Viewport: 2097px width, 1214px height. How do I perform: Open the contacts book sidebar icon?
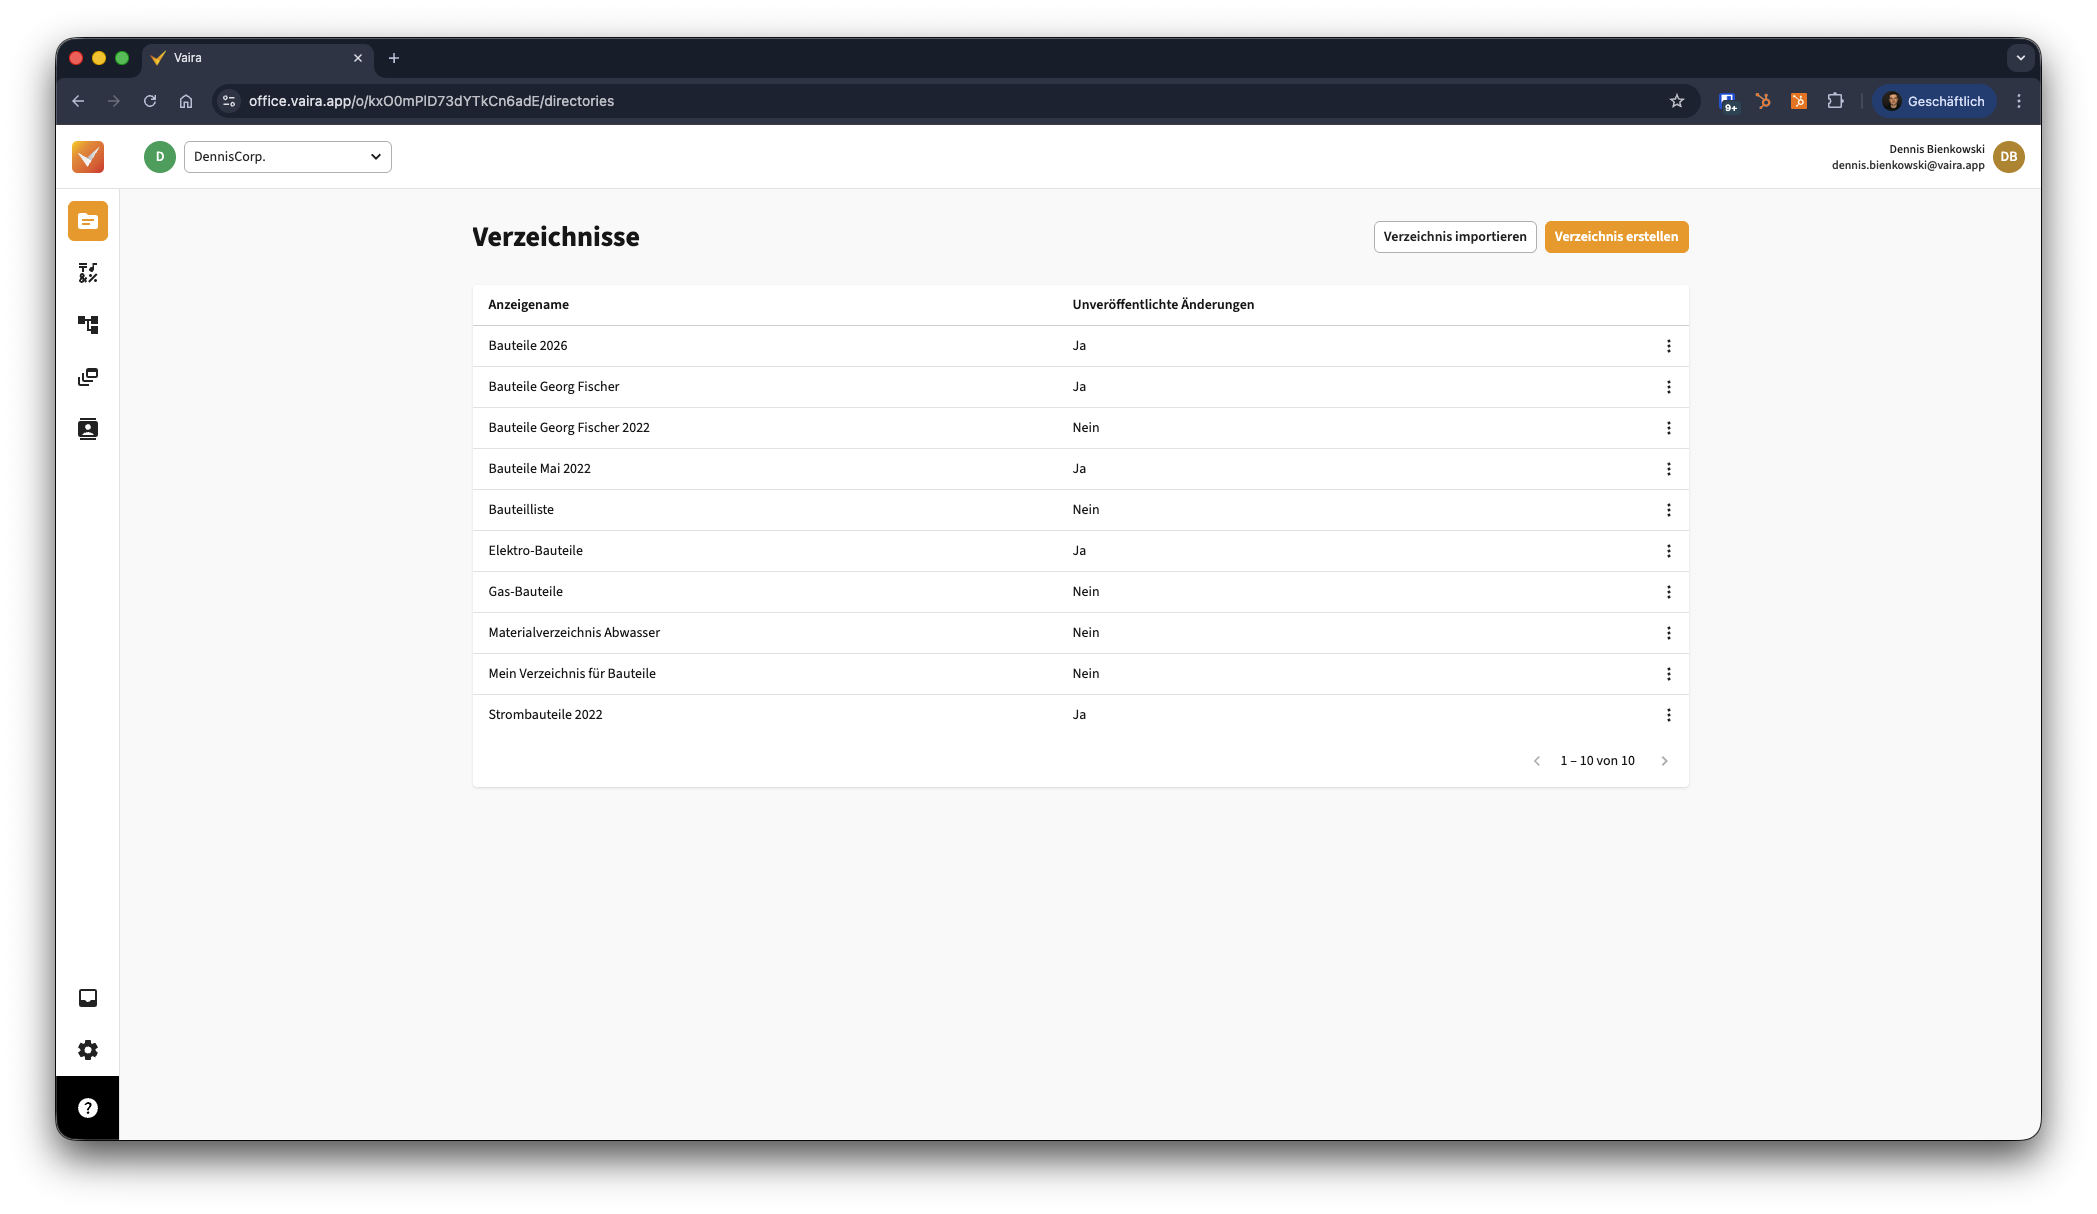pyautogui.click(x=88, y=429)
